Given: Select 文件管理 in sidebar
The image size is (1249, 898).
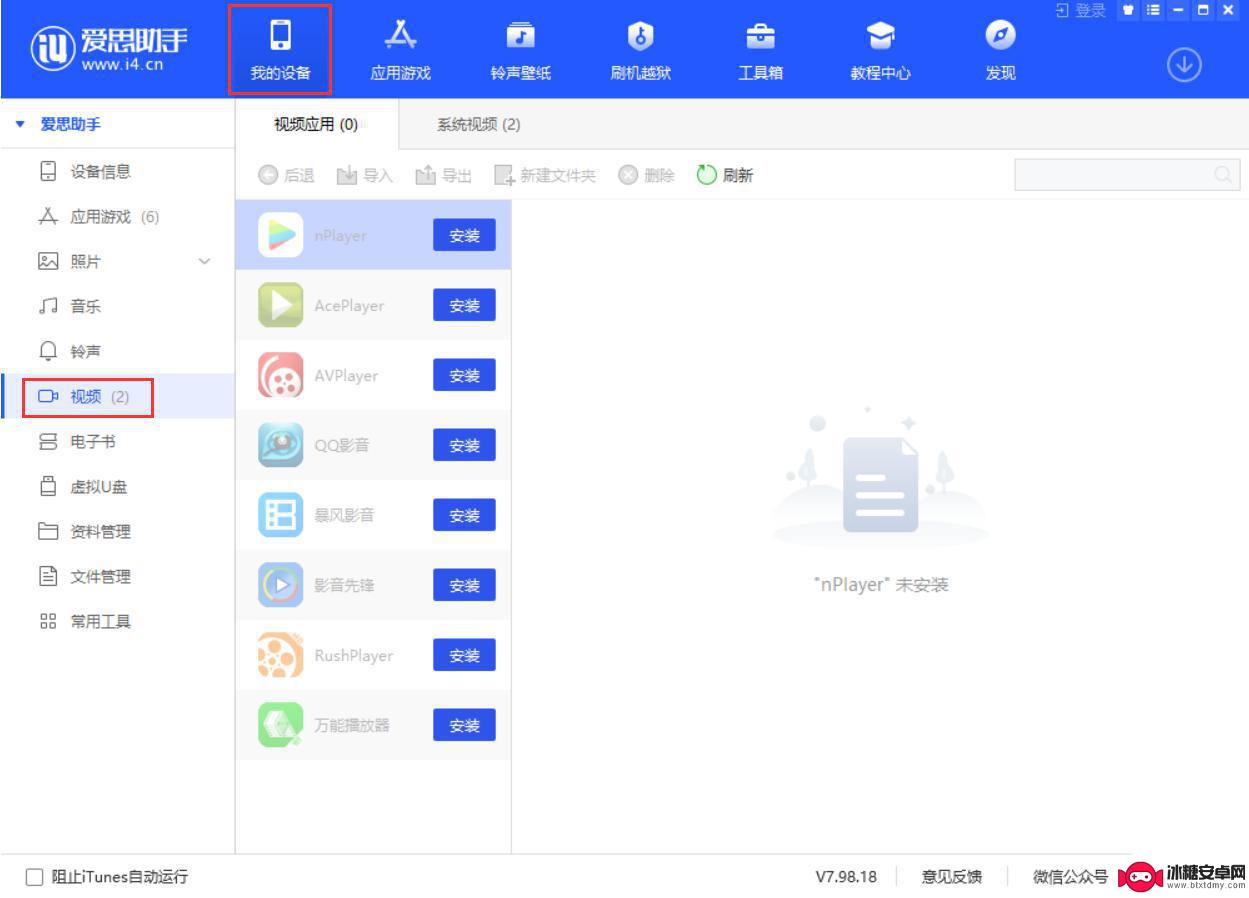Looking at the screenshot, I should 117,577.
